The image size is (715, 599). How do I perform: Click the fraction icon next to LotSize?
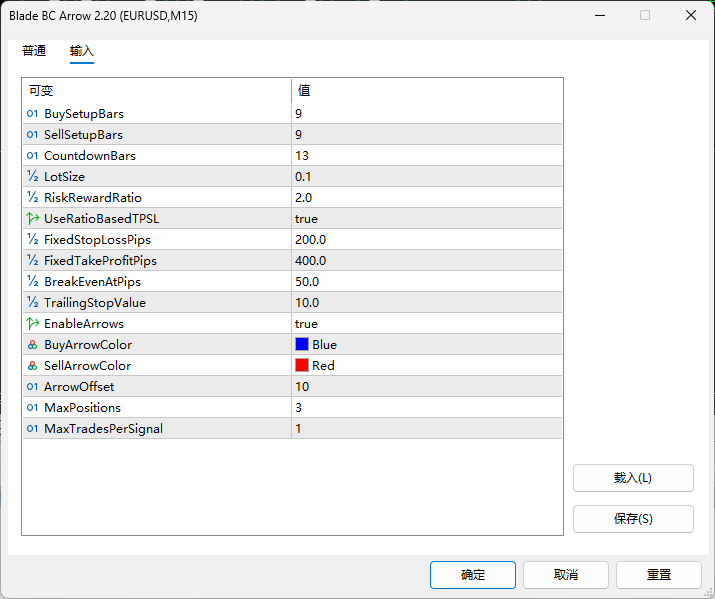33,177
